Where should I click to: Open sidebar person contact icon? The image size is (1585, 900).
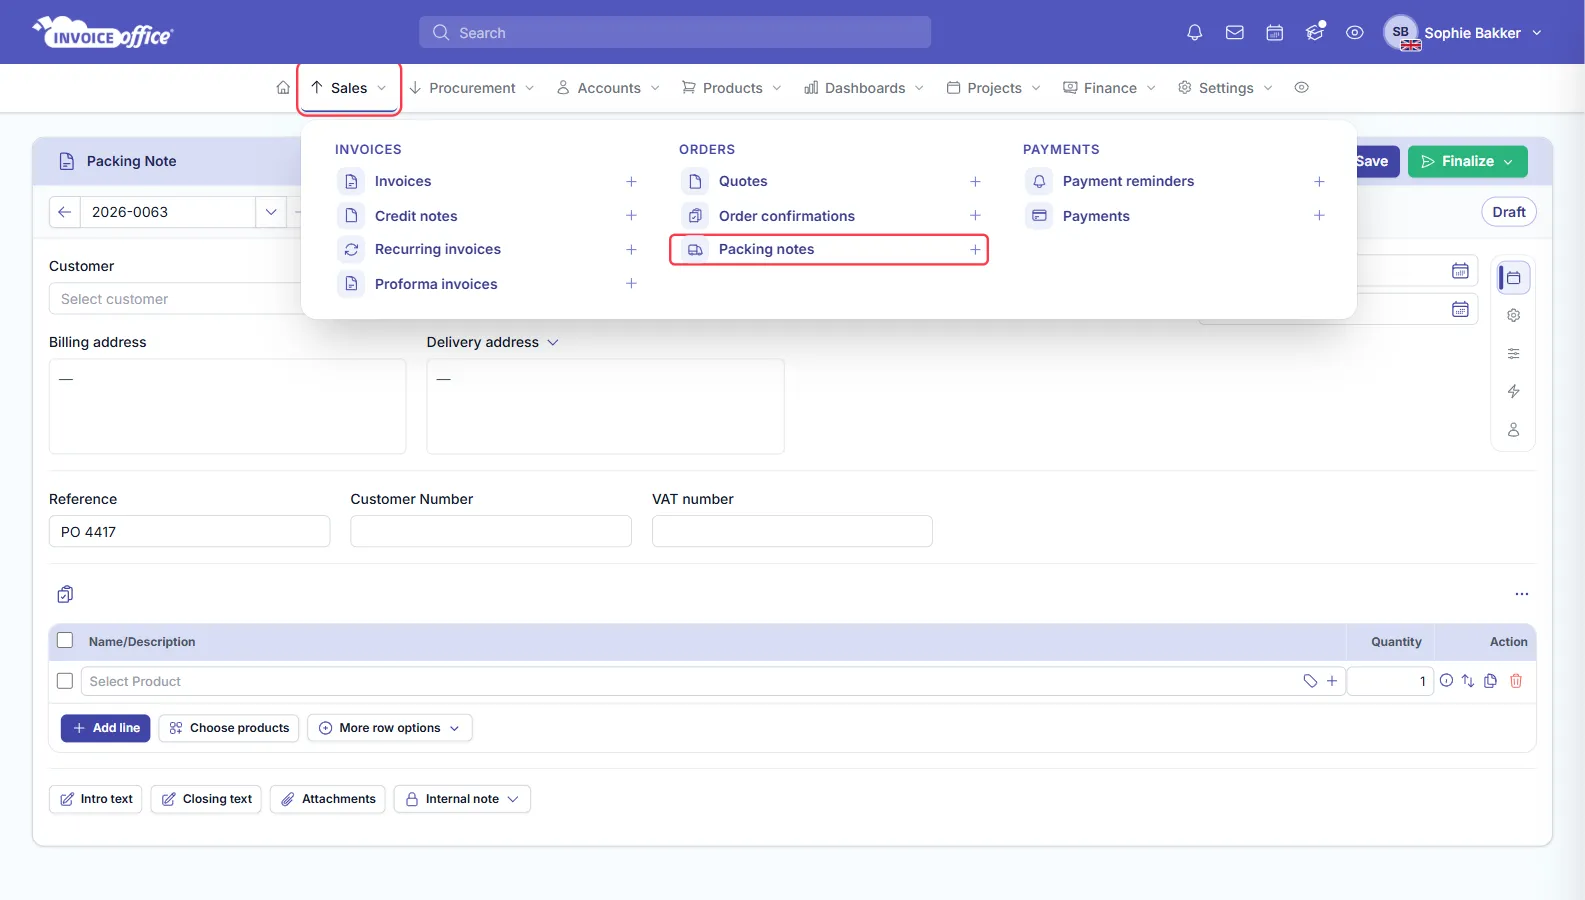point(1513,430)
